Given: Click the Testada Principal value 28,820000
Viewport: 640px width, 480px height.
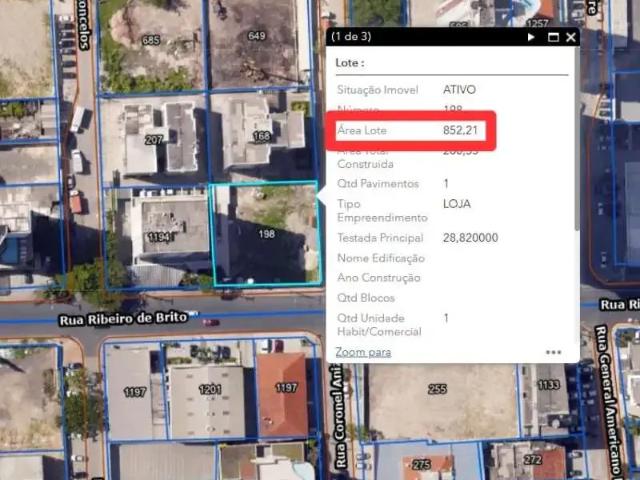Looking at the screenshot, I should click(x=470, y=238).
